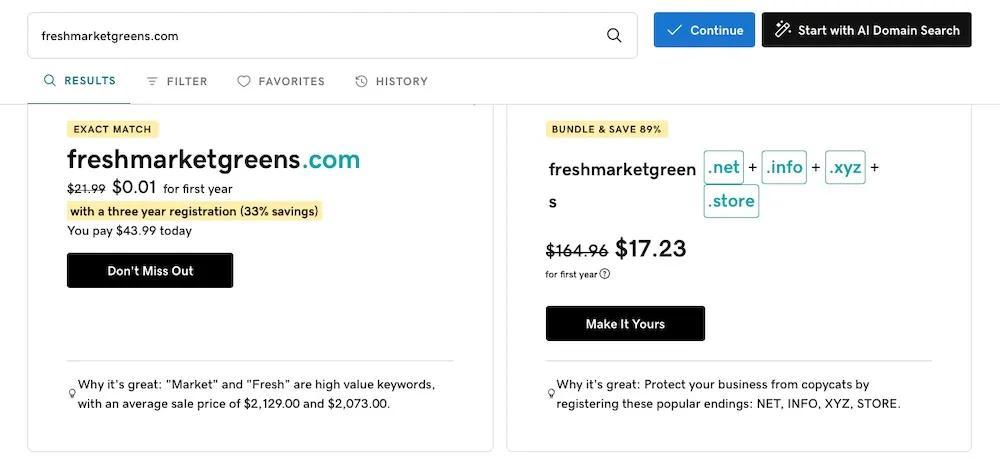Click the Results magnifier icon
The image size is (1000, 461).
[x=49, y=81]
